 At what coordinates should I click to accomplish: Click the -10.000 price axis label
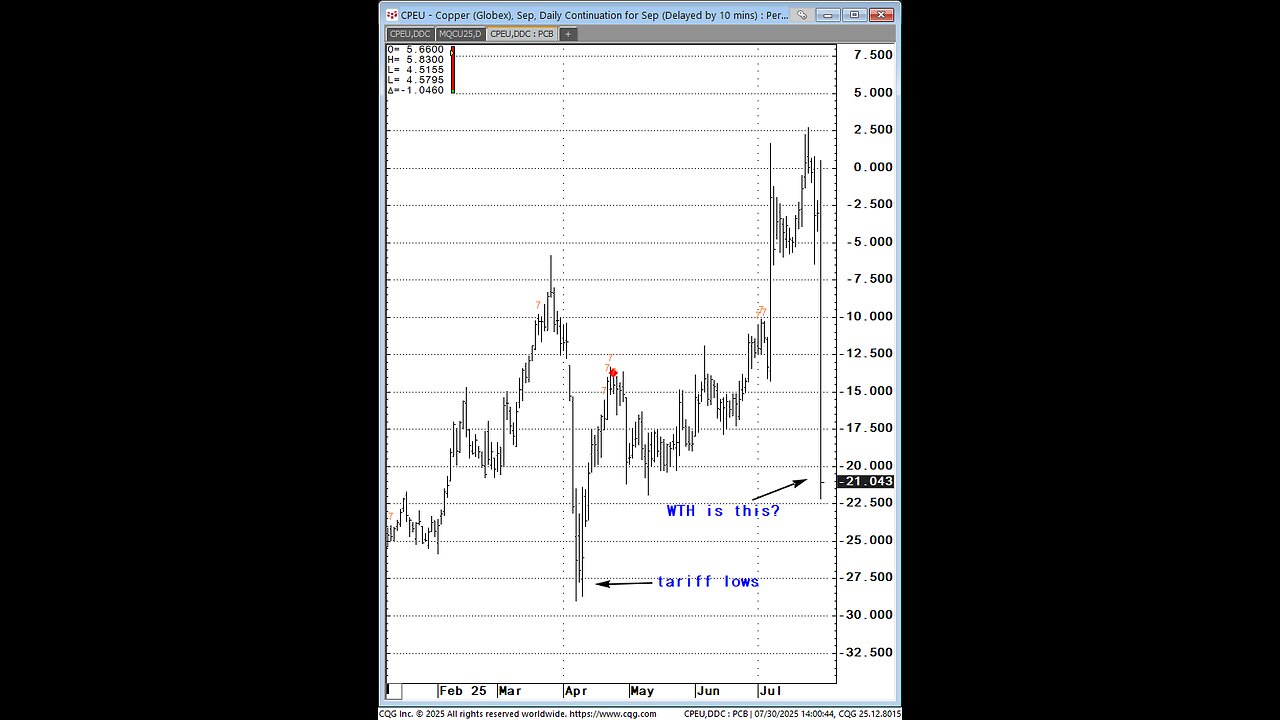[x=867, y=316]
